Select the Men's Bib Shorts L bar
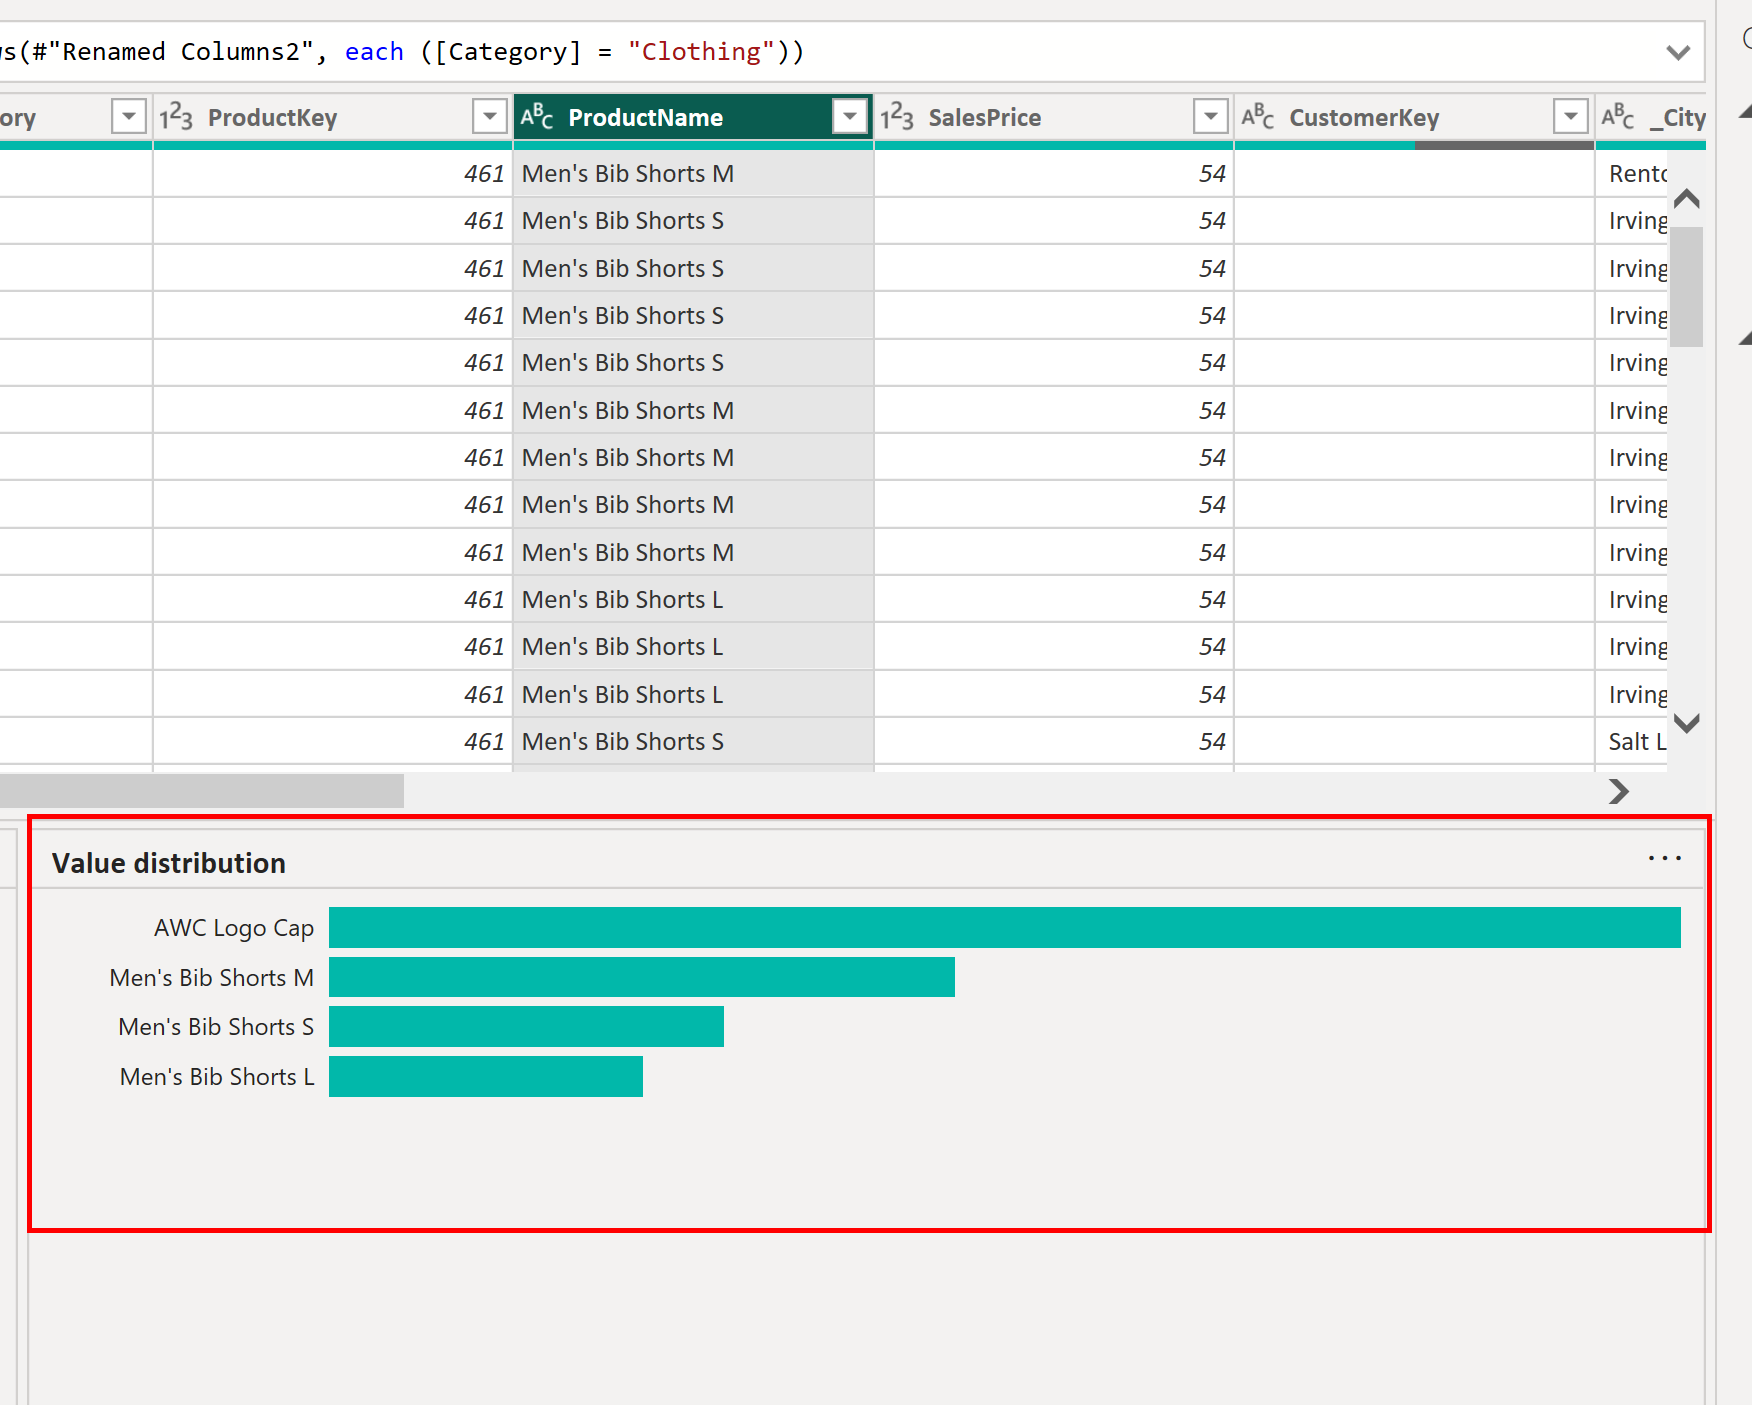1752x1405 pixels. [485, 1076]
